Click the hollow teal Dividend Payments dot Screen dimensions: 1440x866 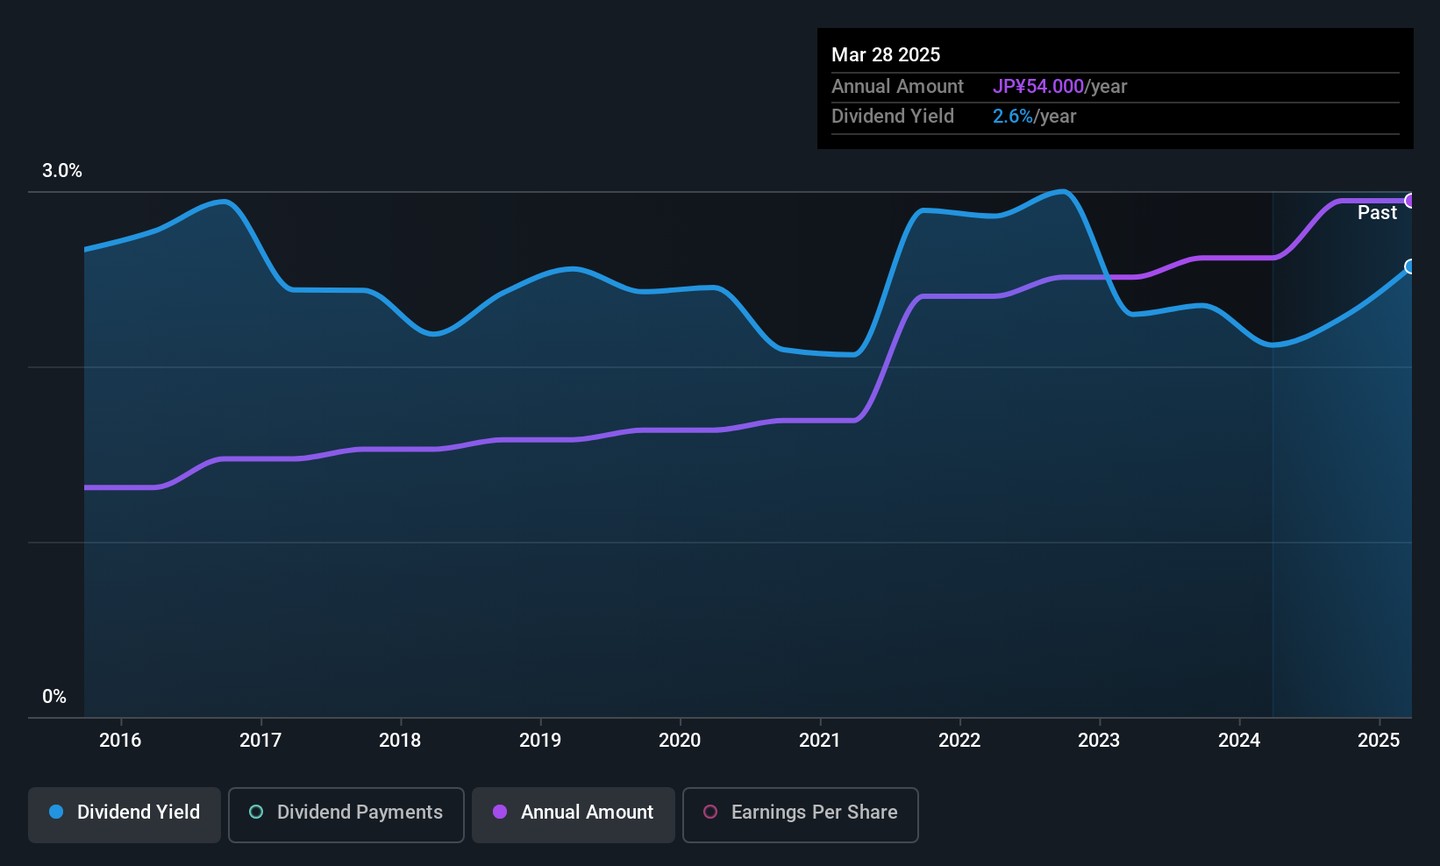tap(256, 812)
